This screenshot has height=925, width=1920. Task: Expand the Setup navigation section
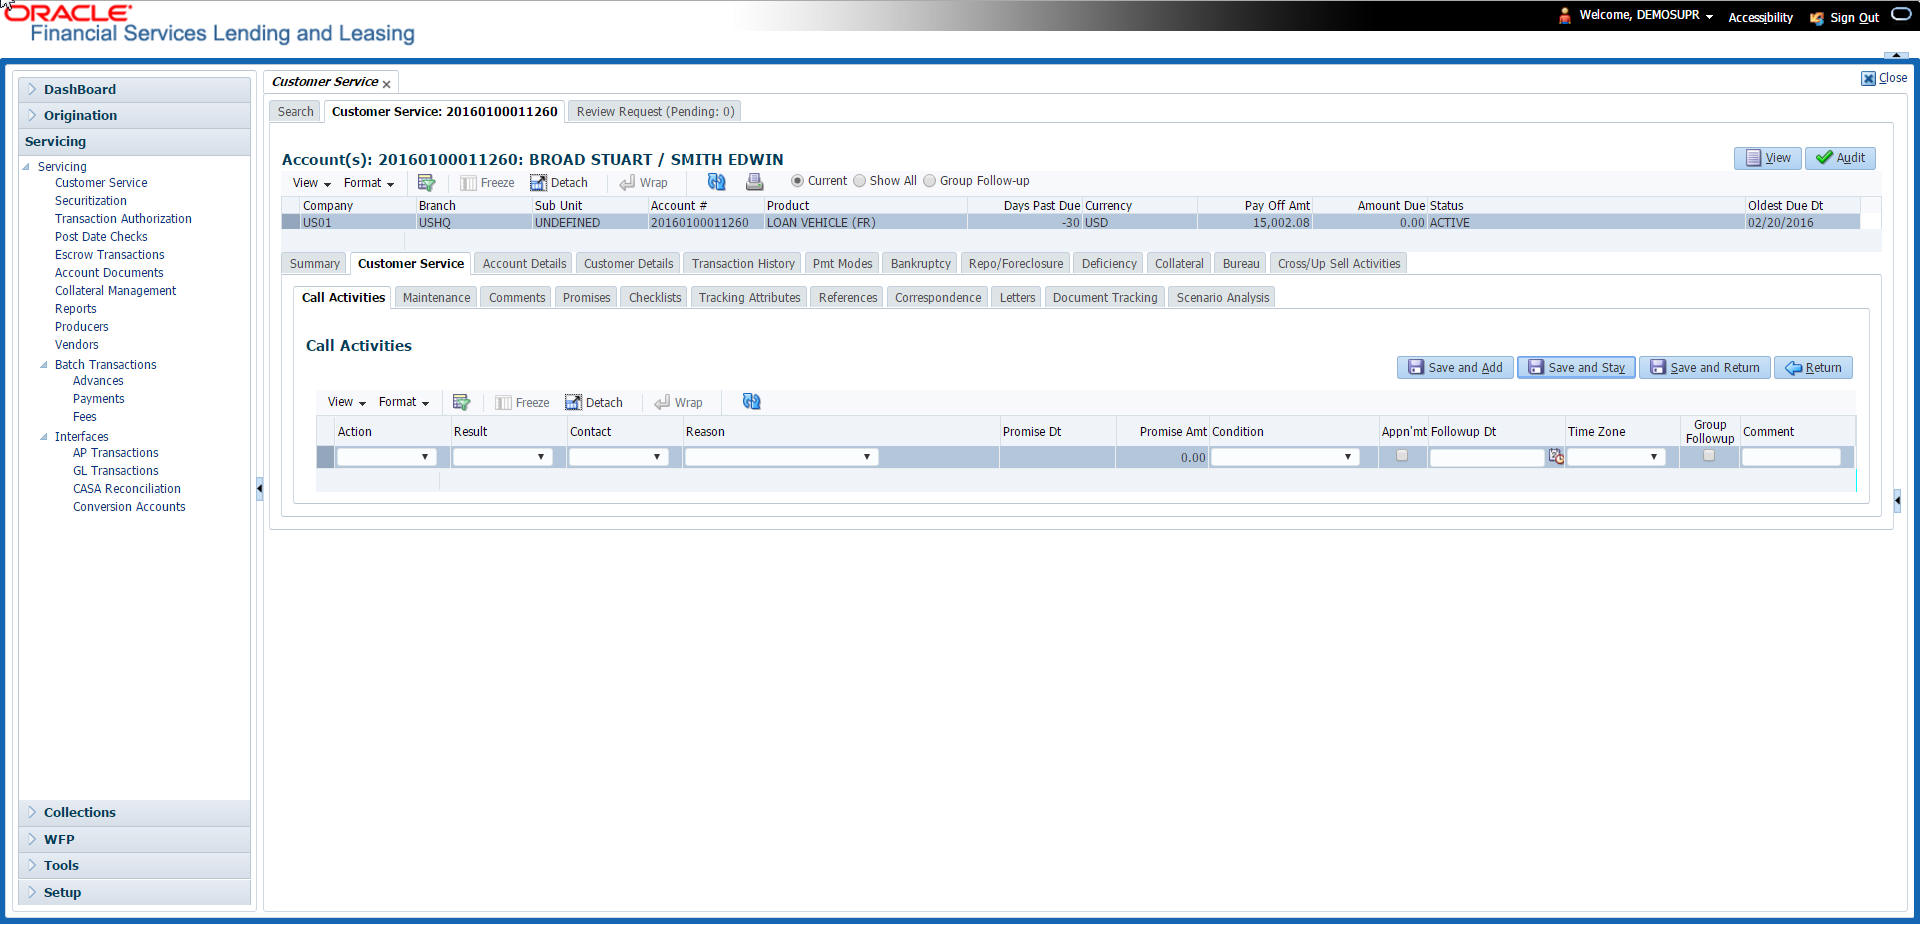click(134, 892)
